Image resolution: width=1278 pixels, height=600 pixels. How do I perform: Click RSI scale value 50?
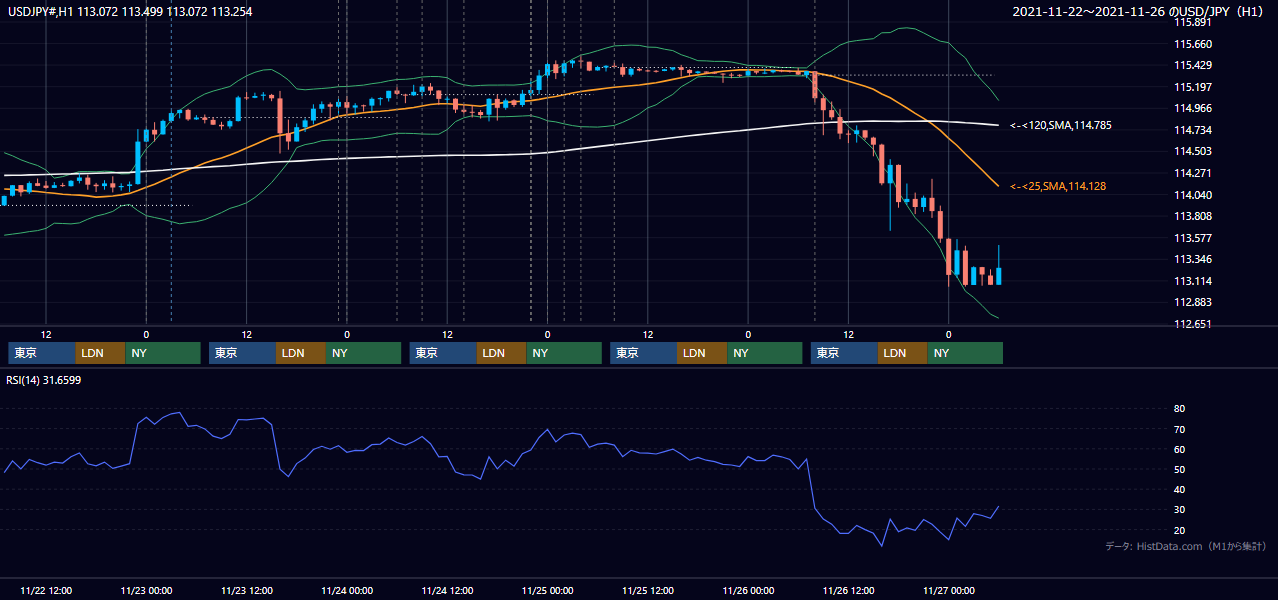(1179, 469)
